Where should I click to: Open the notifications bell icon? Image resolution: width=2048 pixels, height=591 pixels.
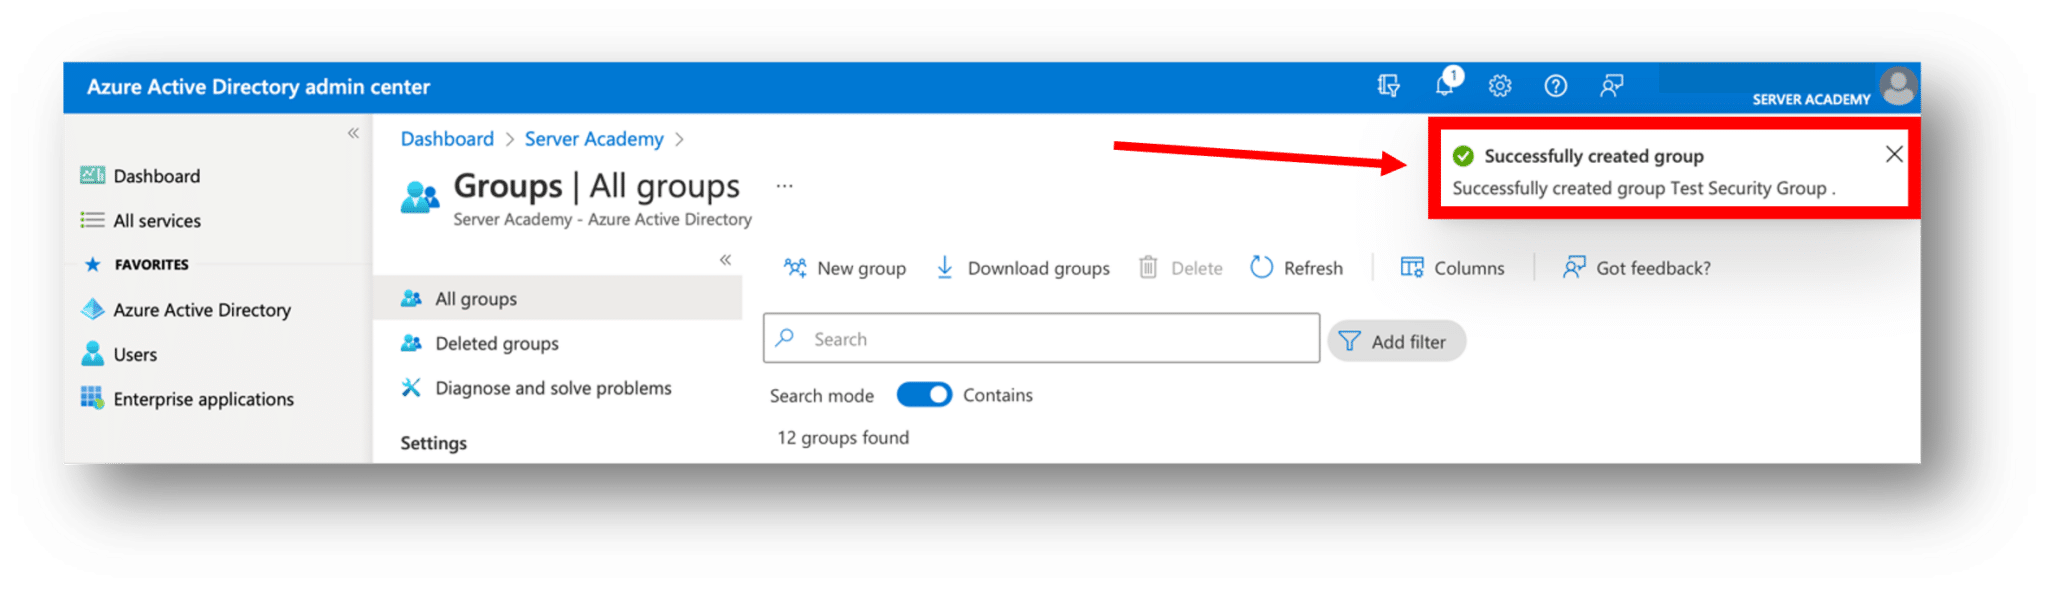point(1444,86)
